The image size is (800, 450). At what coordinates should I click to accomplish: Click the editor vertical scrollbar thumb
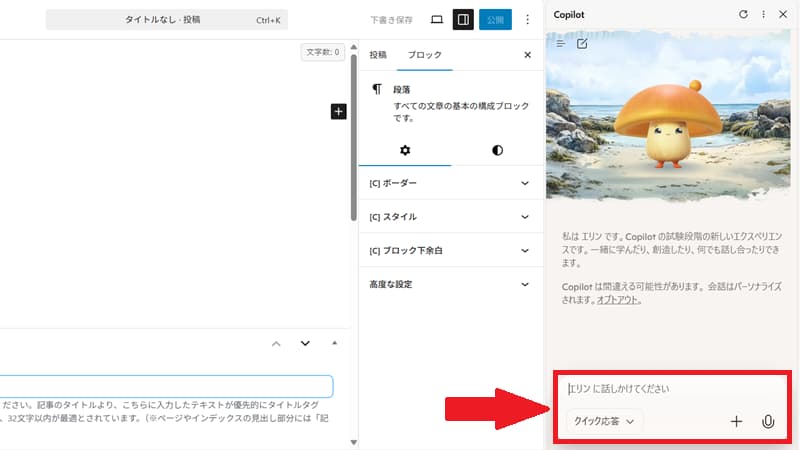coord(354,137)
